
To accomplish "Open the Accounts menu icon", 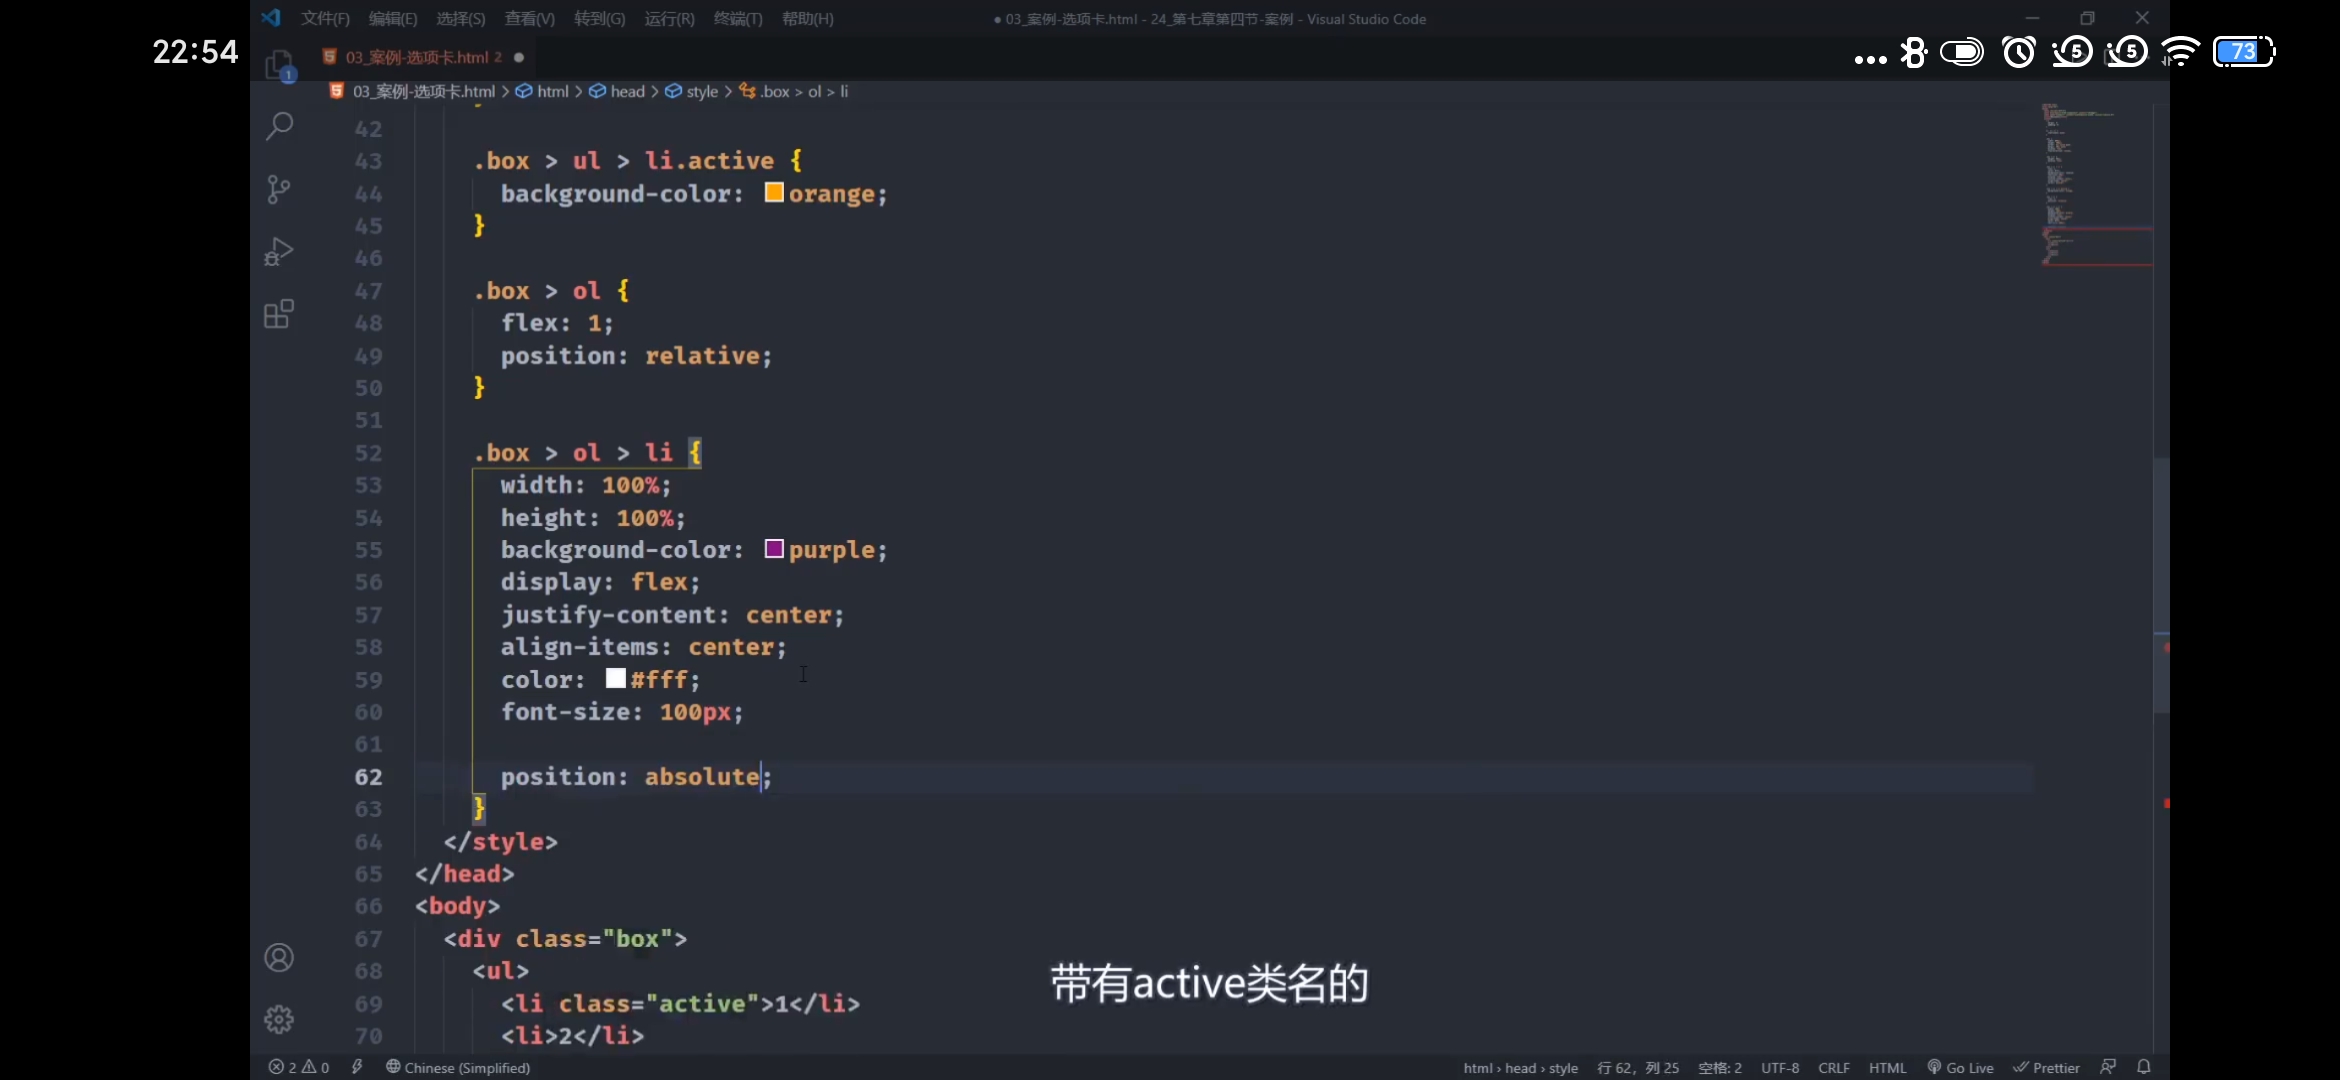I will (279, 958).
